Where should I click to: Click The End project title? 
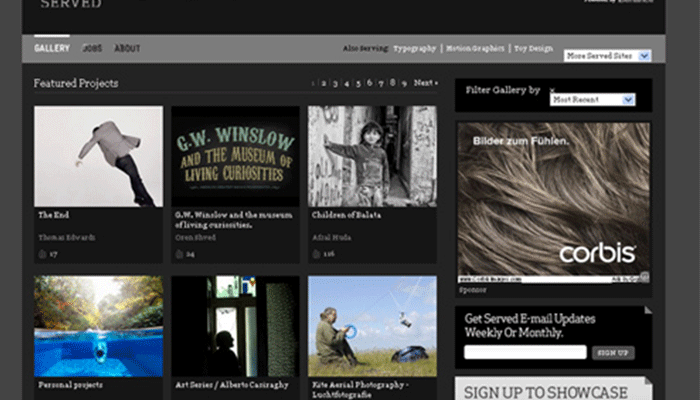click(54, 215)
